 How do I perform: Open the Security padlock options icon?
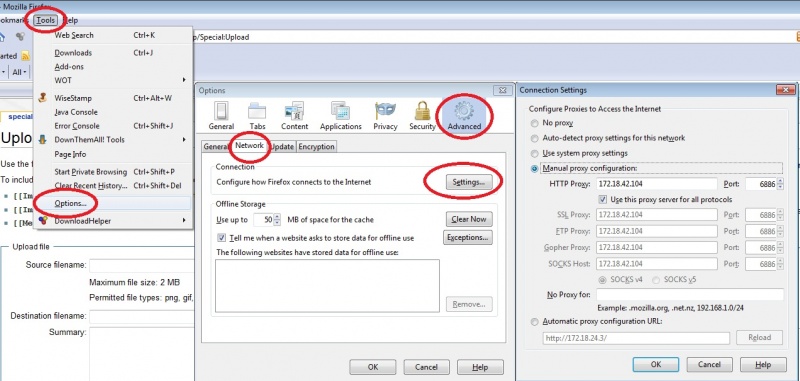click(x=422, y=116)
